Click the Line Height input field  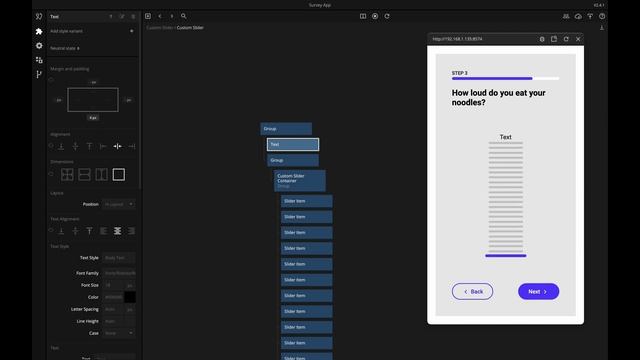click(119, 321)
